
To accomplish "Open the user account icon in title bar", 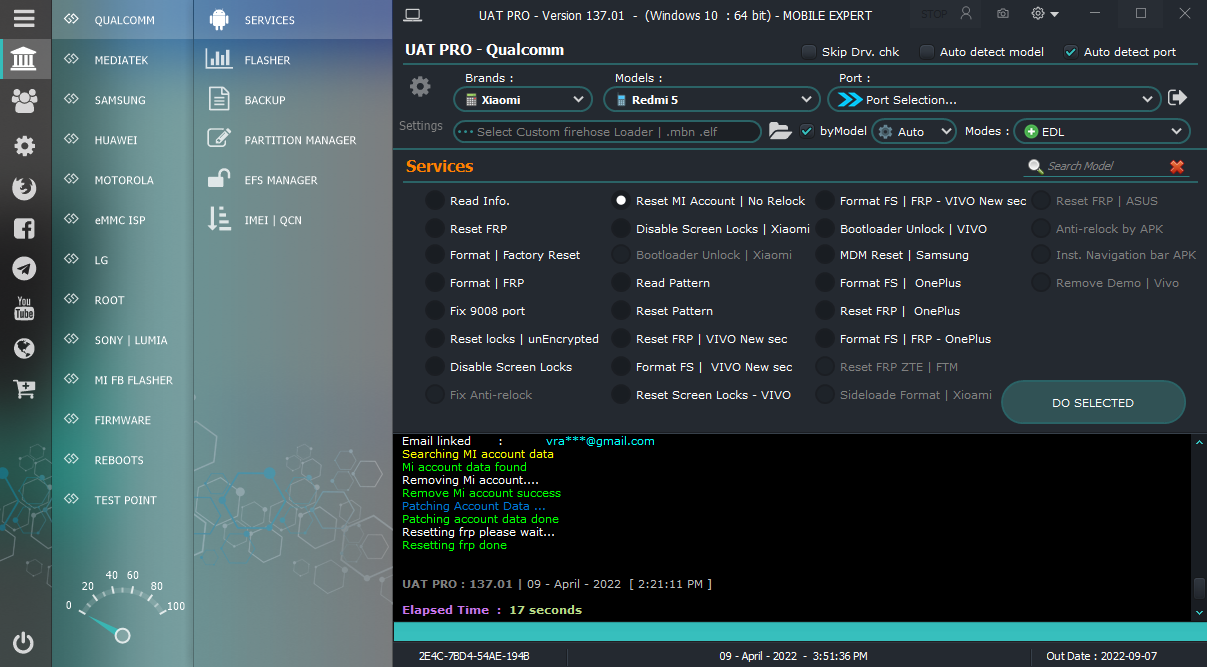I will pos(965,14).
